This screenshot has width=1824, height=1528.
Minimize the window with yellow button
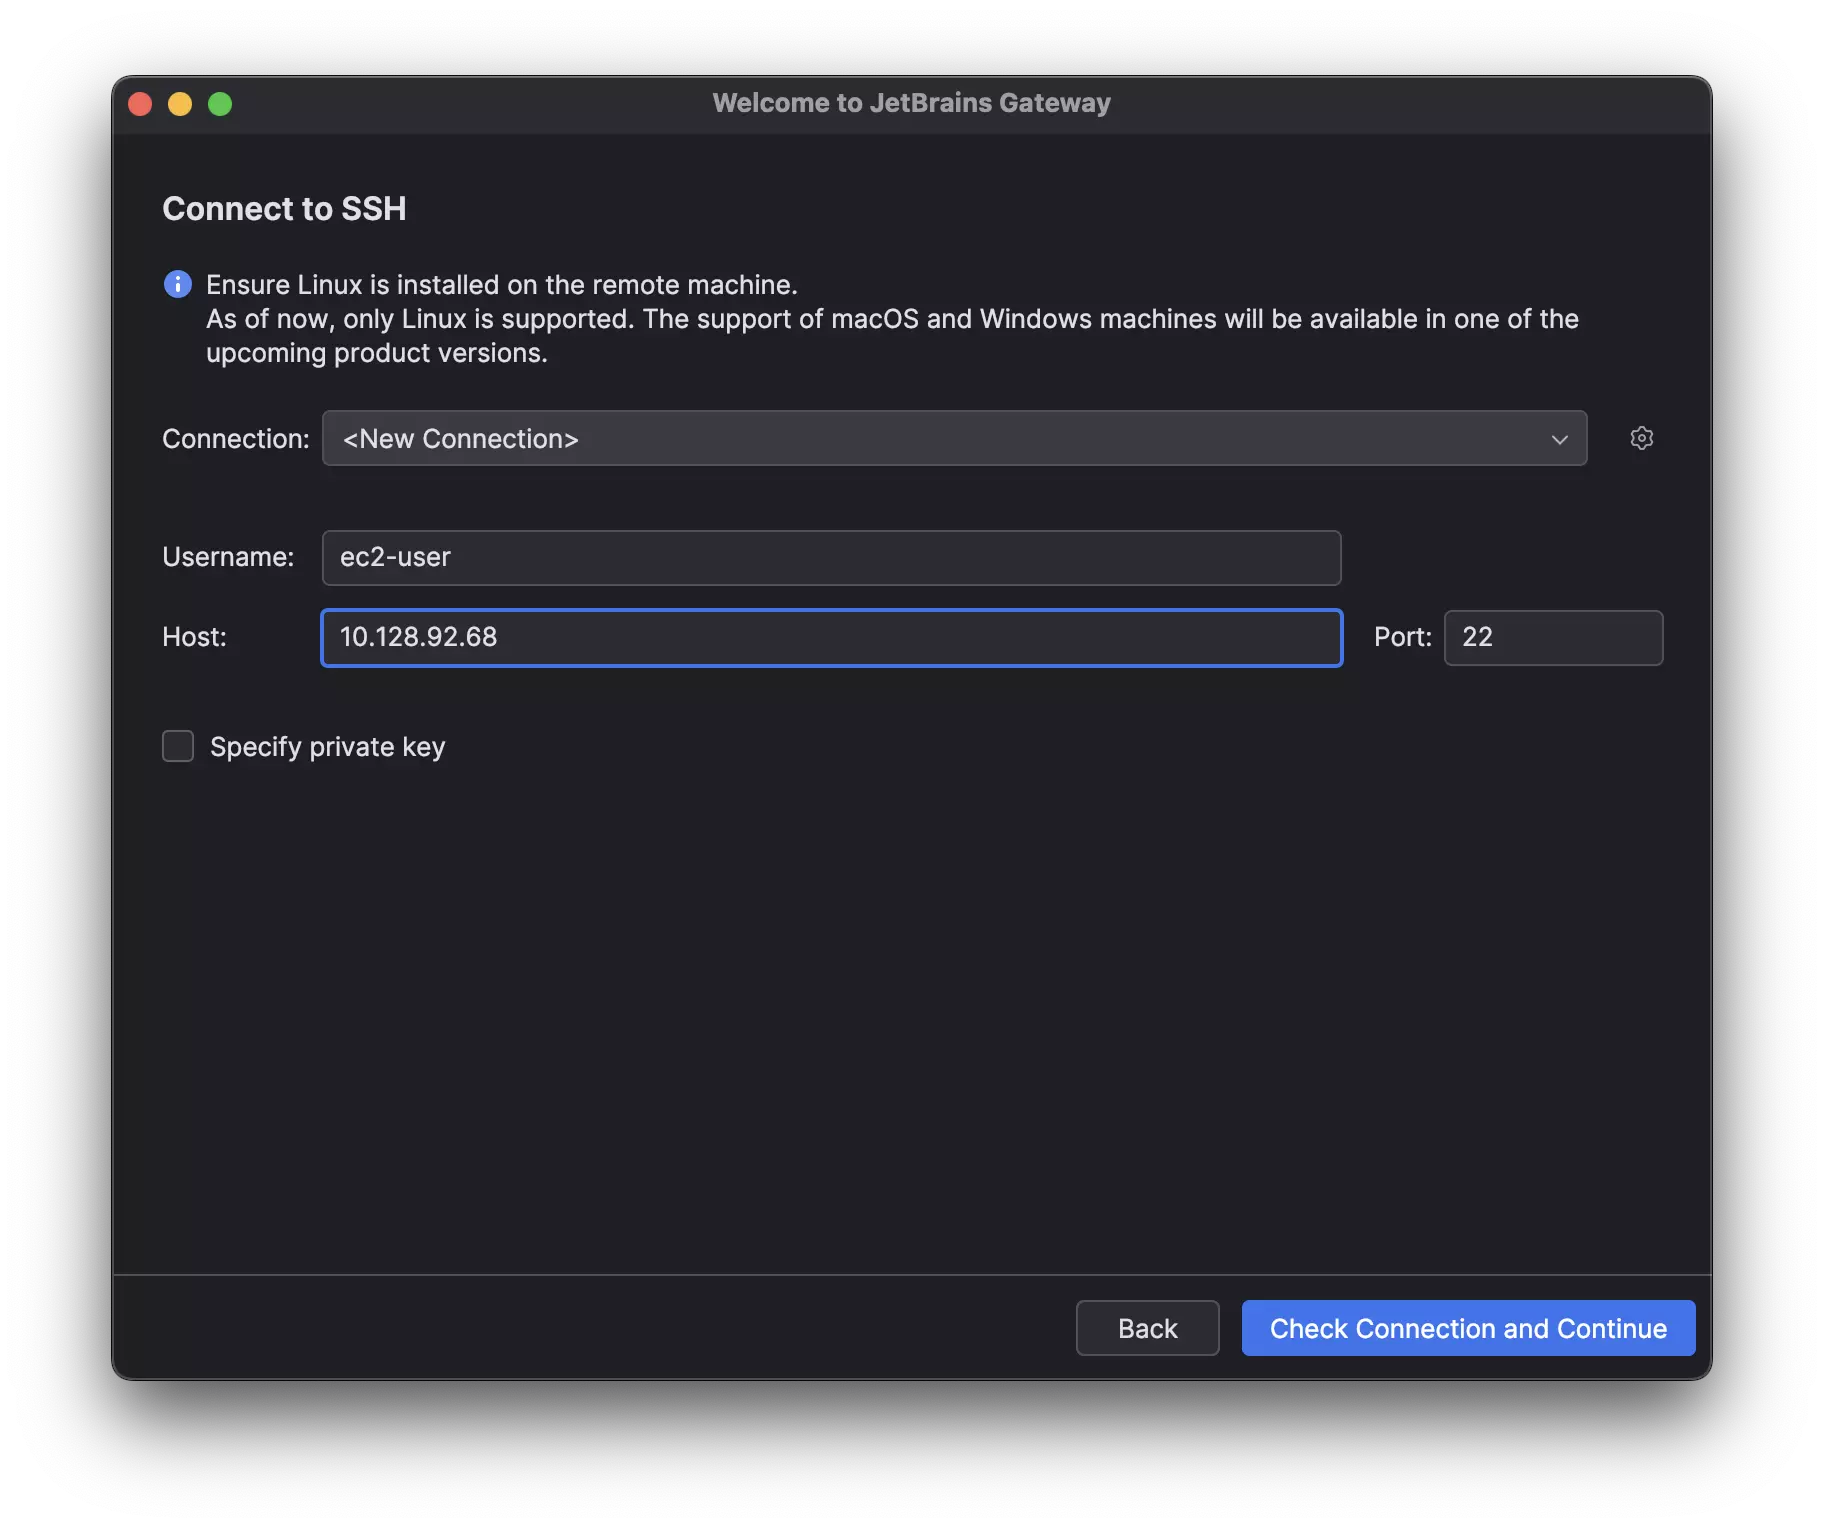(180, 104)
